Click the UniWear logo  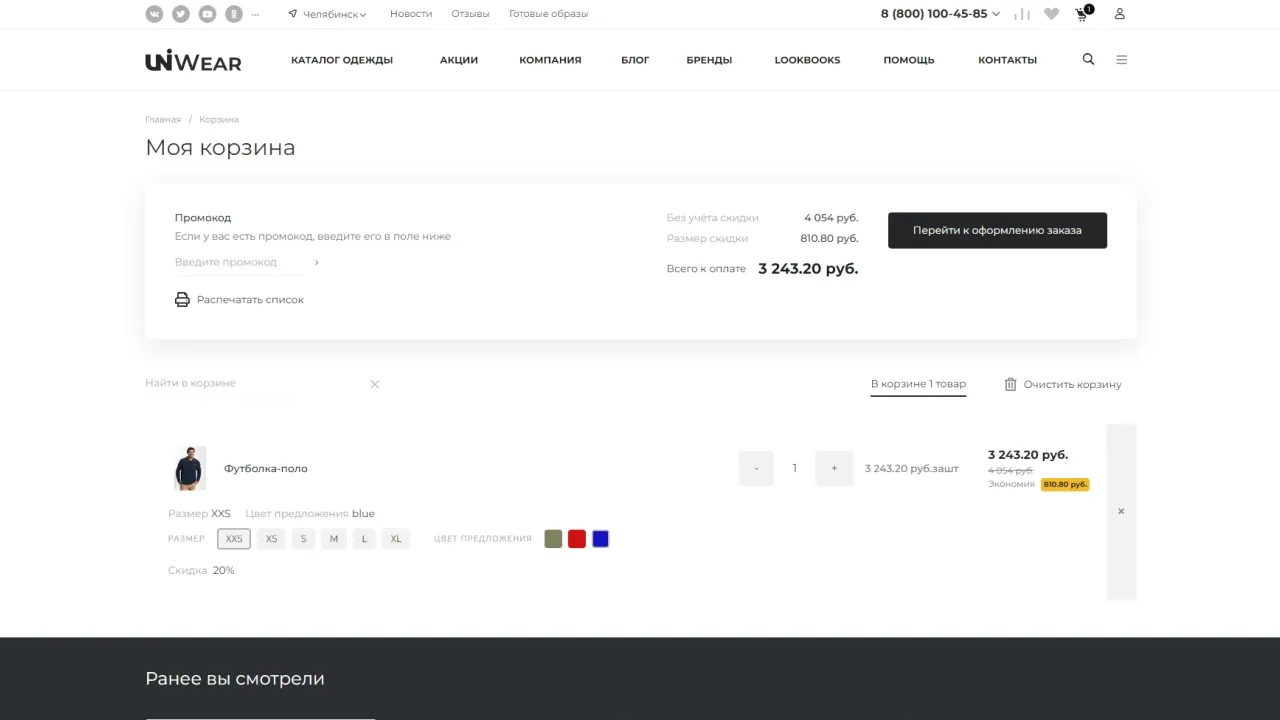click(x=193, y=60)
